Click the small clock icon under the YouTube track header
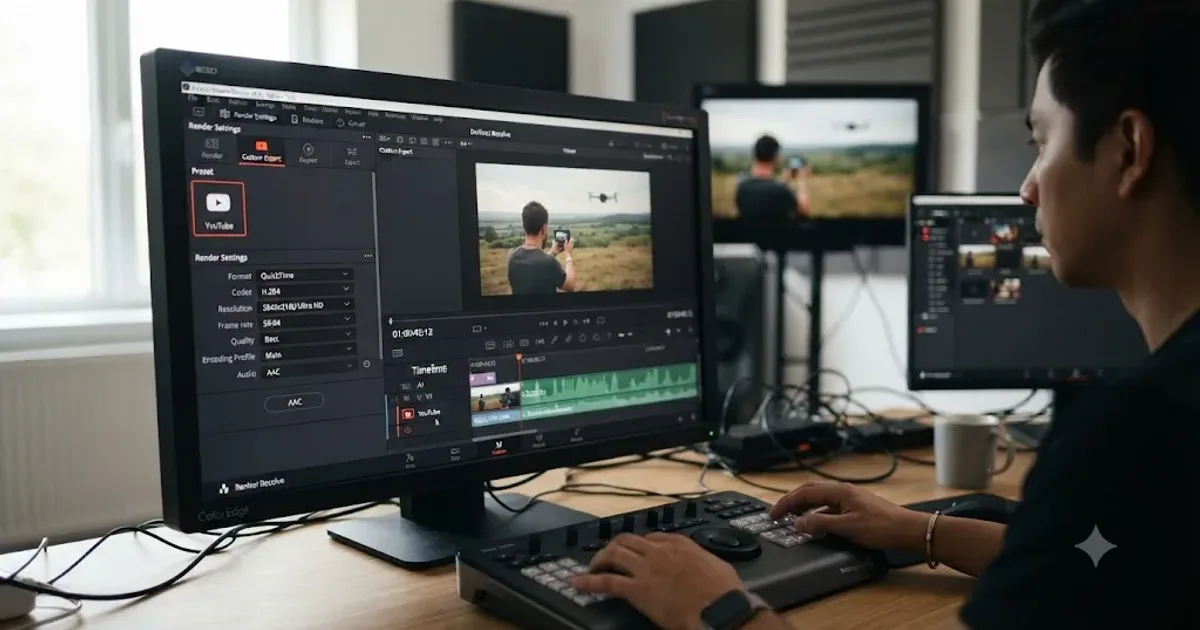The image size is (1200, 630). (x=407, y=430)
